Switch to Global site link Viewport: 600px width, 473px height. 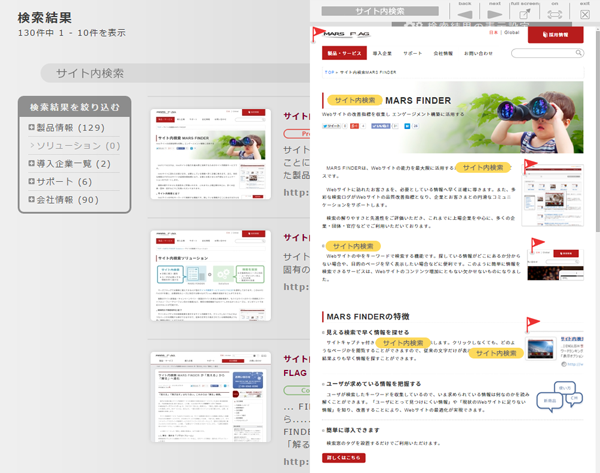[512, 33]
